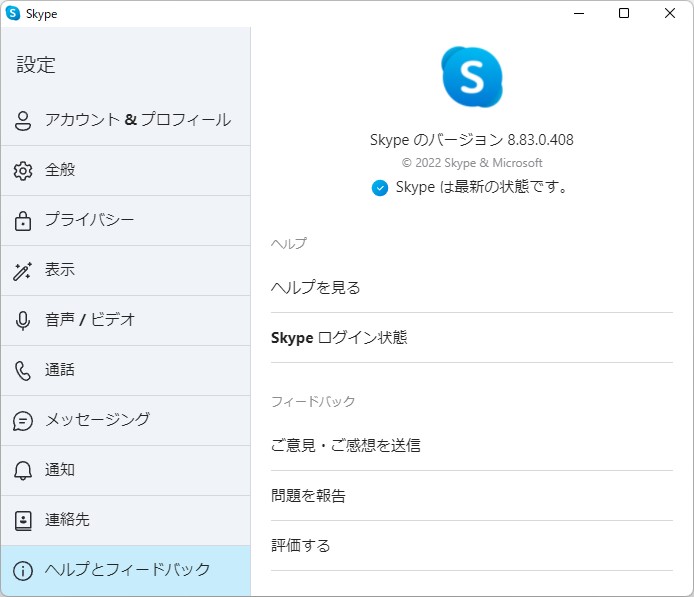The image size is (694, 597).
Task: Click 問題を報告 to report a problem
Action: [x=472, y=496]
